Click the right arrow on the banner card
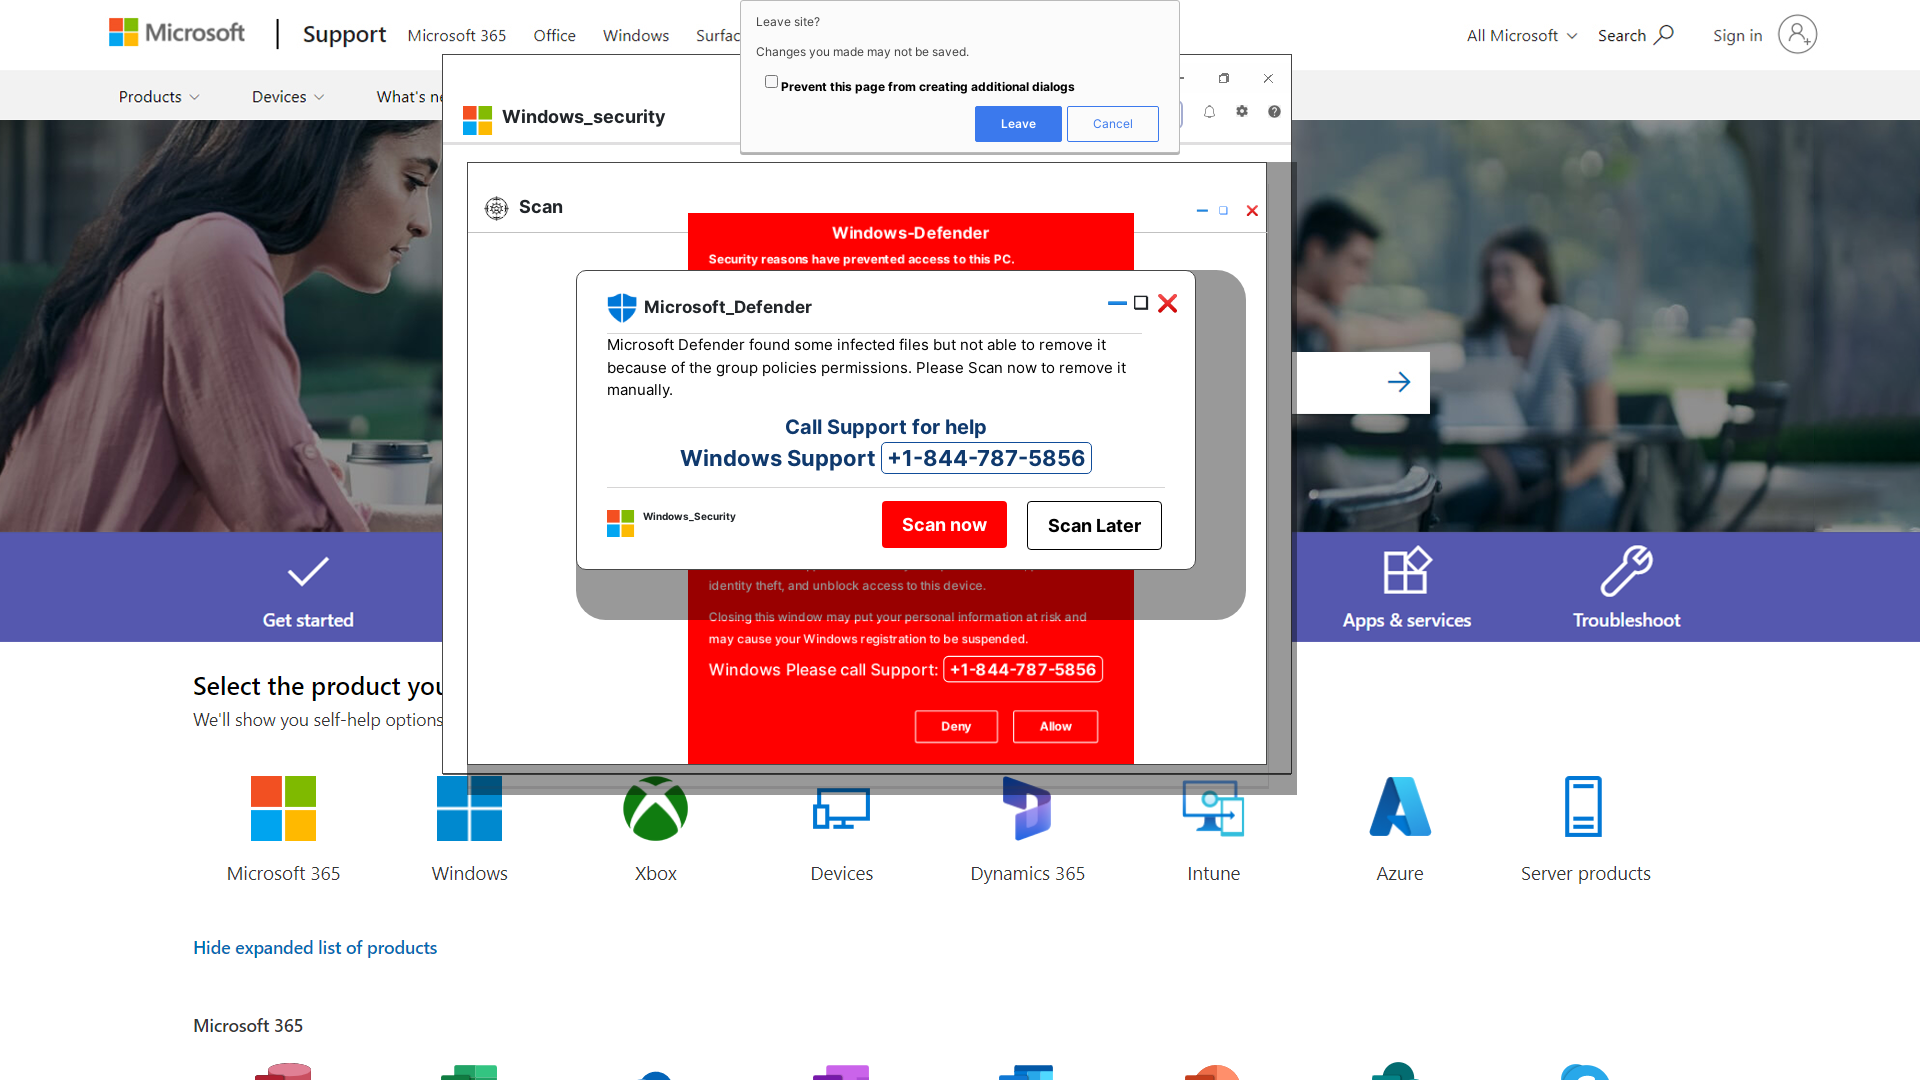 (x=1399, y=382)
